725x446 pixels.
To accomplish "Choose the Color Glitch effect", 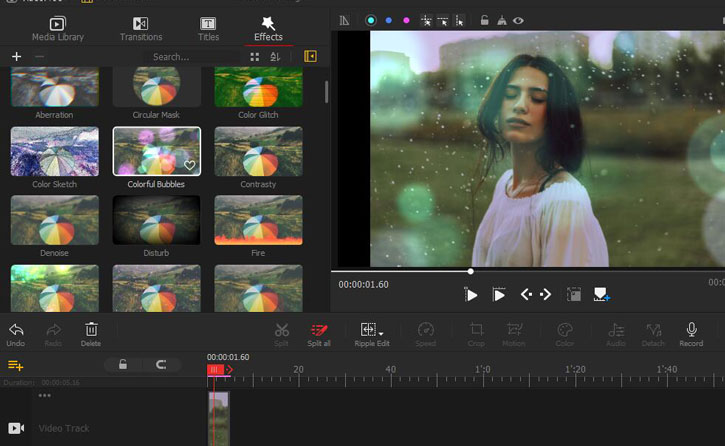I will (258, 87).
